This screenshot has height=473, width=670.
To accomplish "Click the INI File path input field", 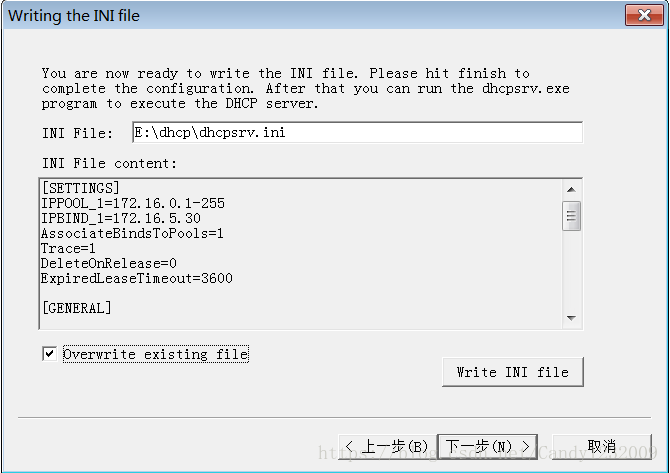I will coord(356,133).
